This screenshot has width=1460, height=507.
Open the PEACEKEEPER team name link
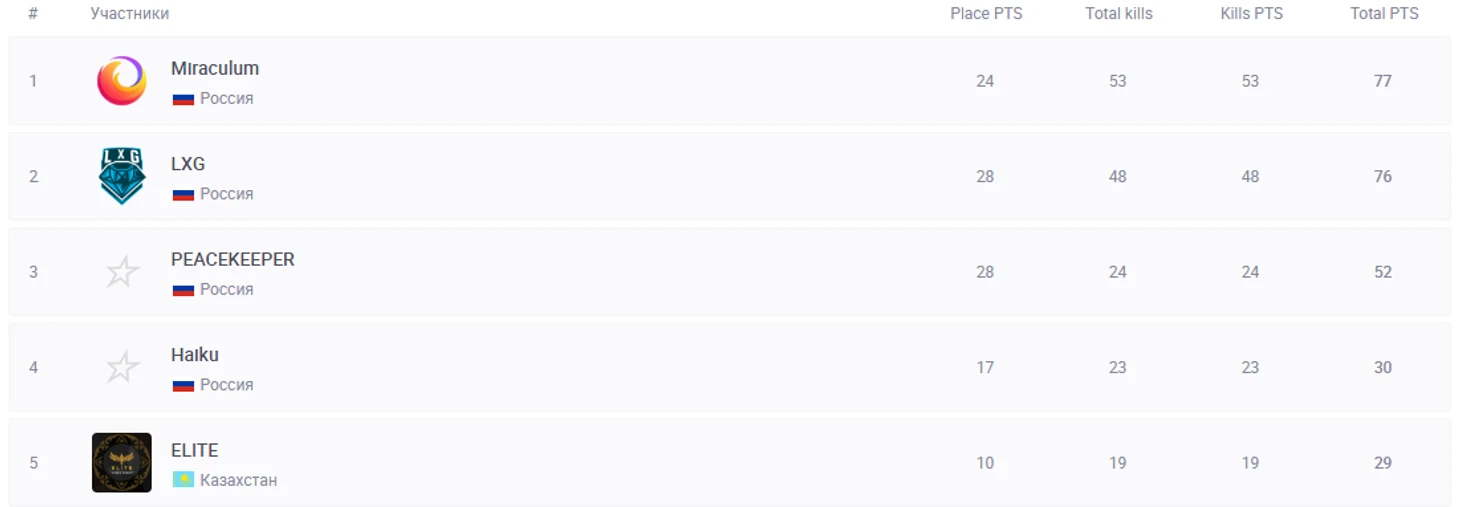233,260
